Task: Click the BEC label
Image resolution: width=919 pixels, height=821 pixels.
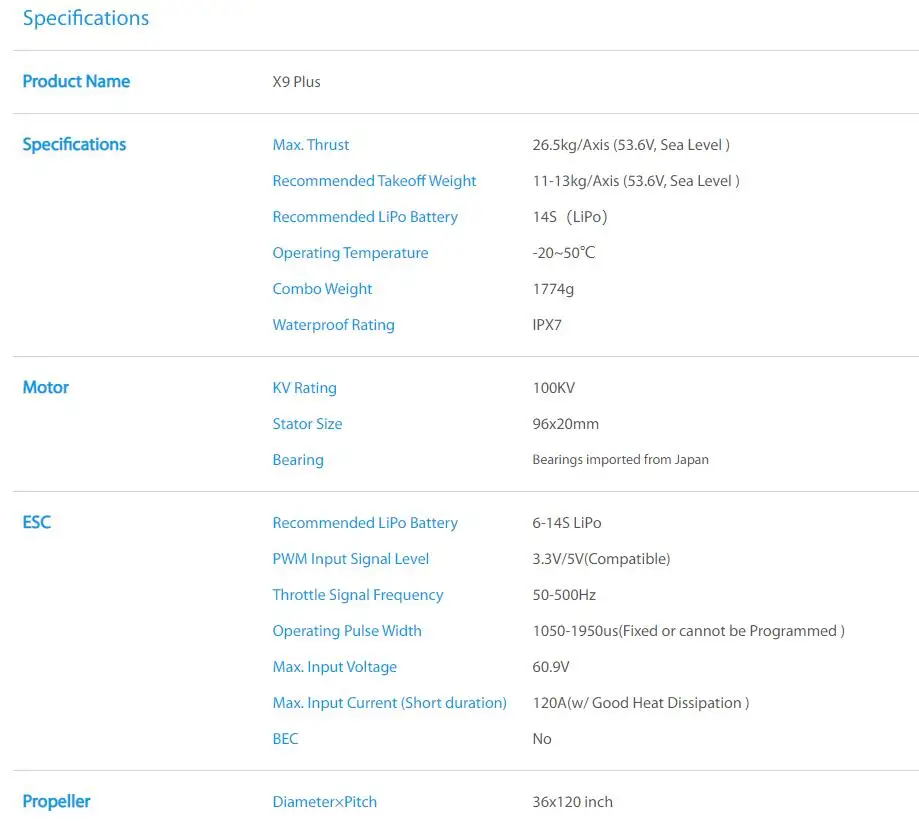Action: [x=285, y=739]
